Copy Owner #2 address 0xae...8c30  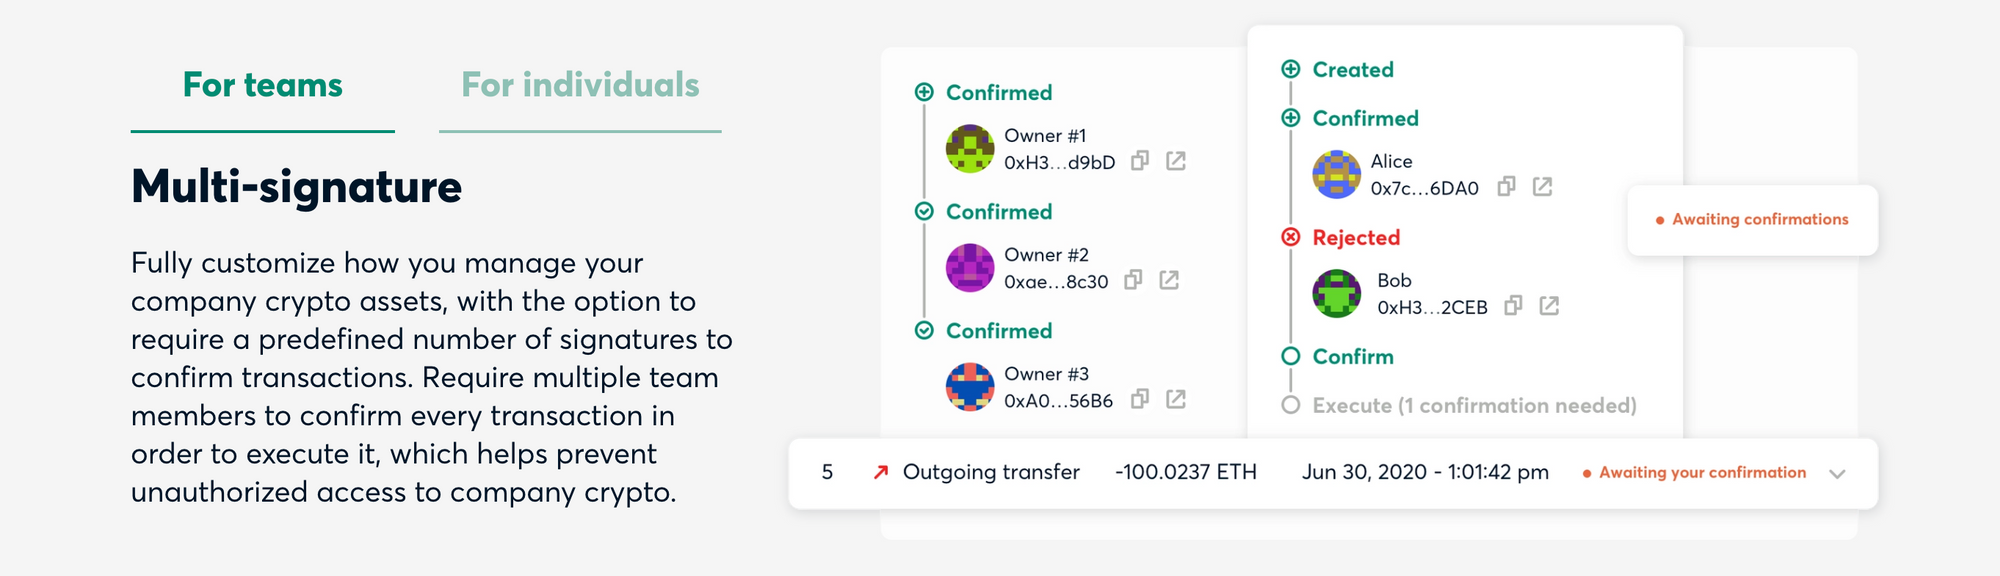coord(1133,280)
